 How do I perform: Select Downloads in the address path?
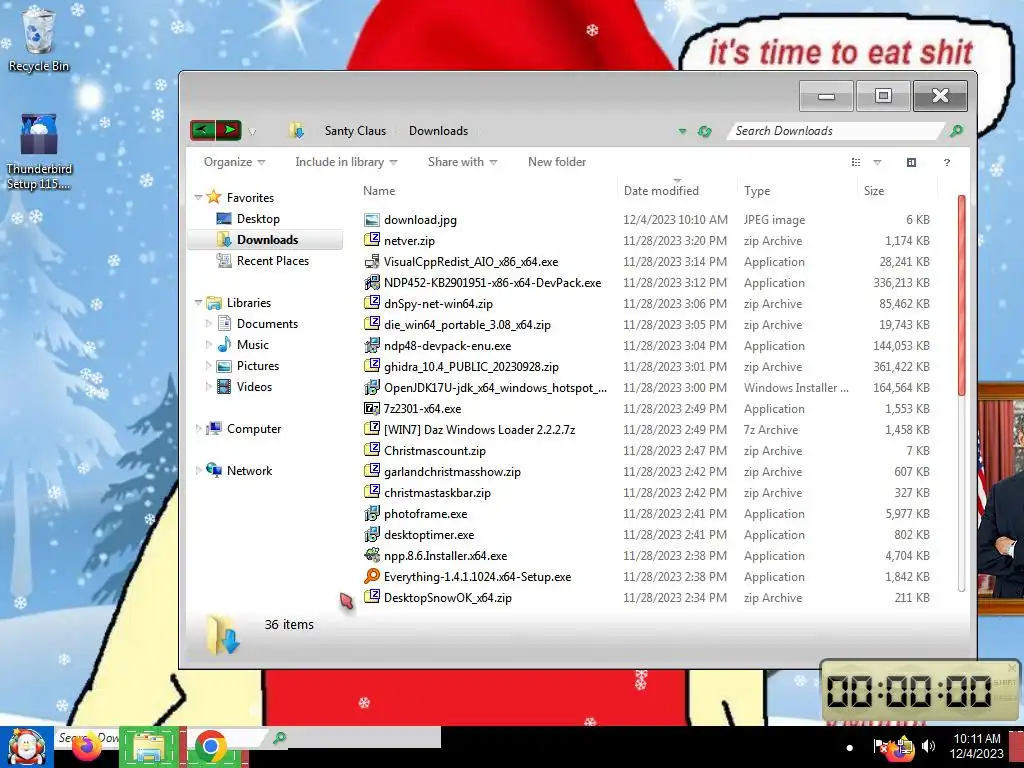(x=438, y=131)
